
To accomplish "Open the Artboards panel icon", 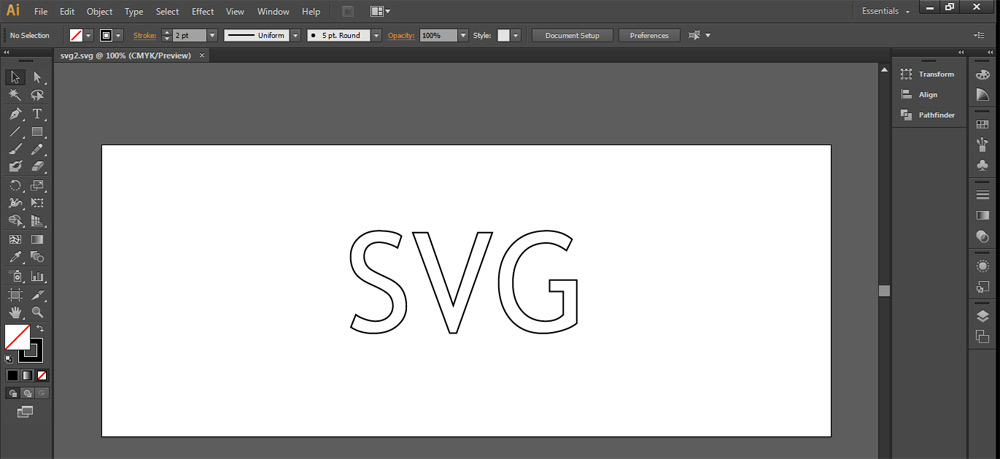I will (982, 337).
